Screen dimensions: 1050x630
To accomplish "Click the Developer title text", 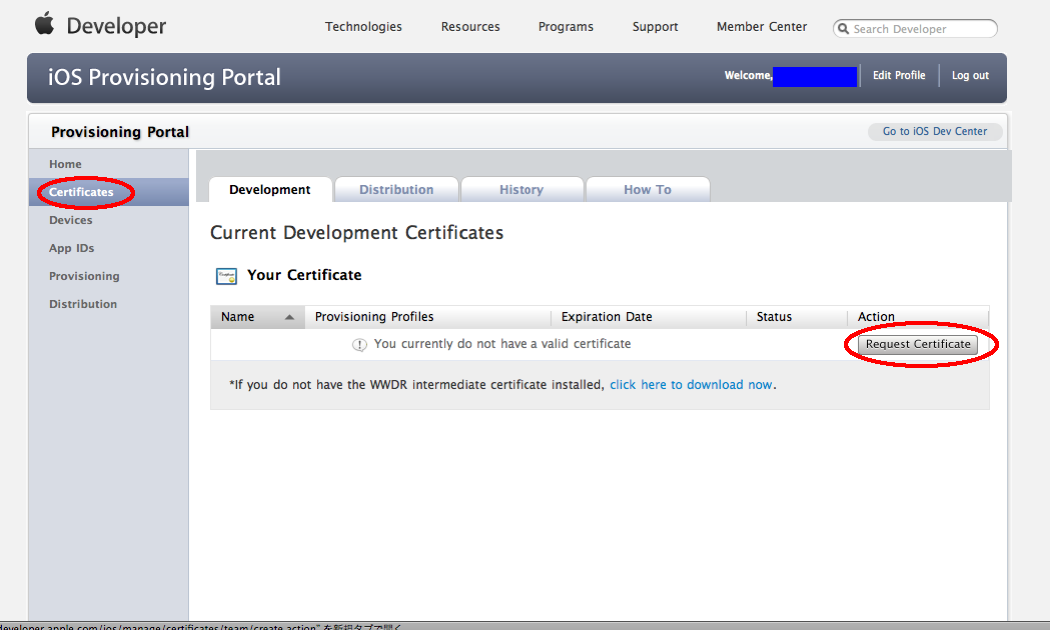I will (116, 26).
